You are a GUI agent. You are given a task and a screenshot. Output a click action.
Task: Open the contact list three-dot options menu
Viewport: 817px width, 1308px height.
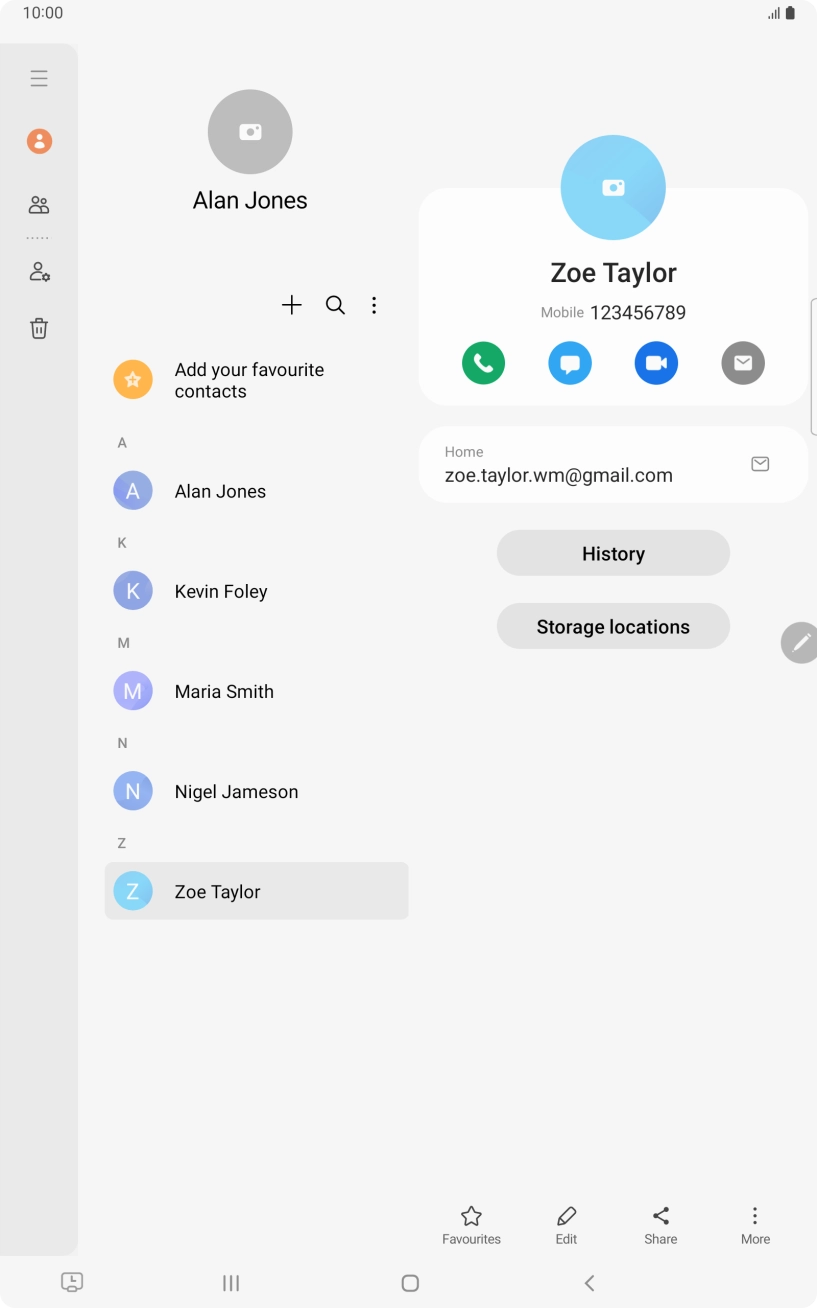[374, 305]
